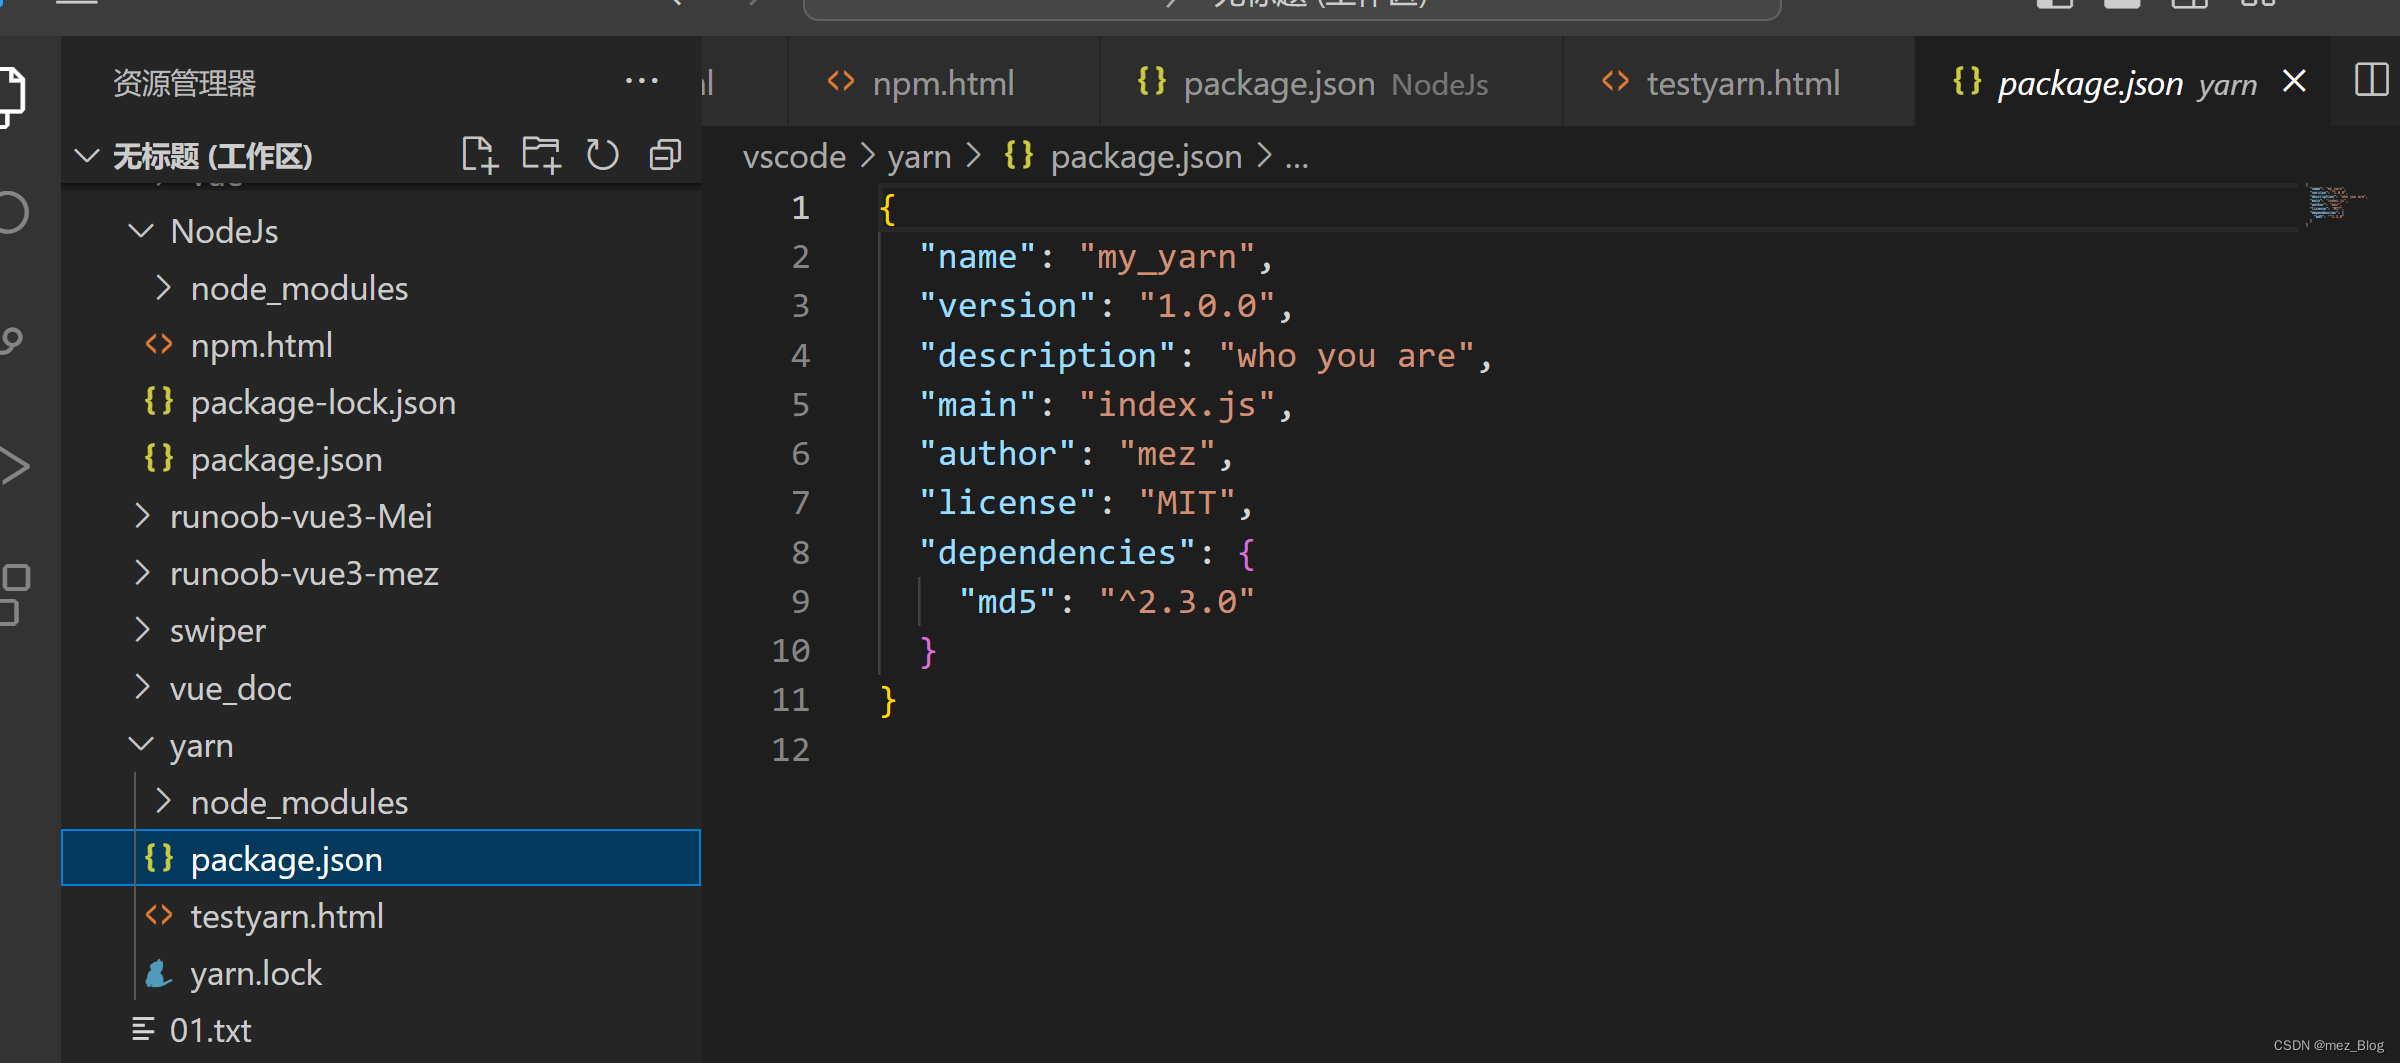Click vscode in the breadcrumb path
The width and height of the screenshot is (2400, 1063).
pyautogui.click(x=794, y=156)
